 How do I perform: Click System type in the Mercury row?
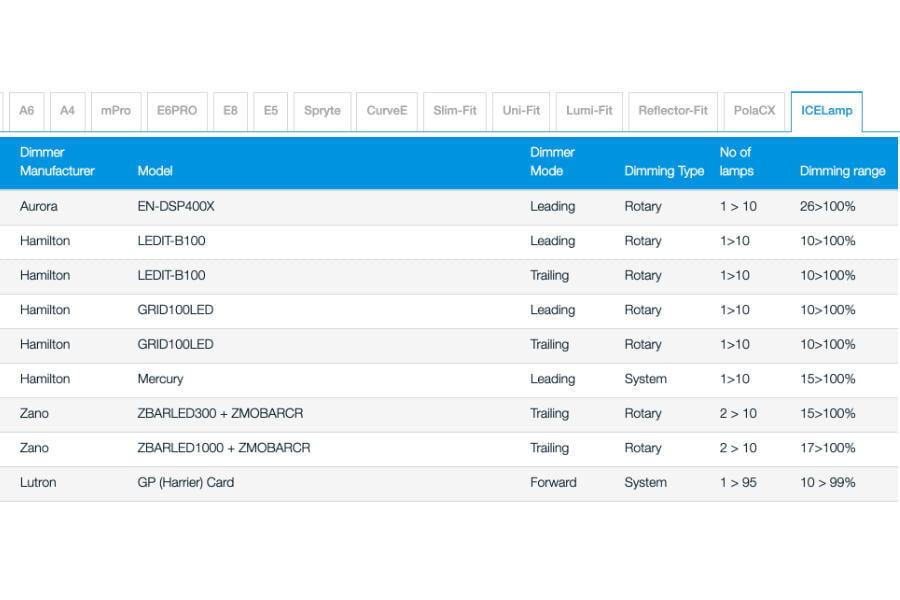point(645,379)
